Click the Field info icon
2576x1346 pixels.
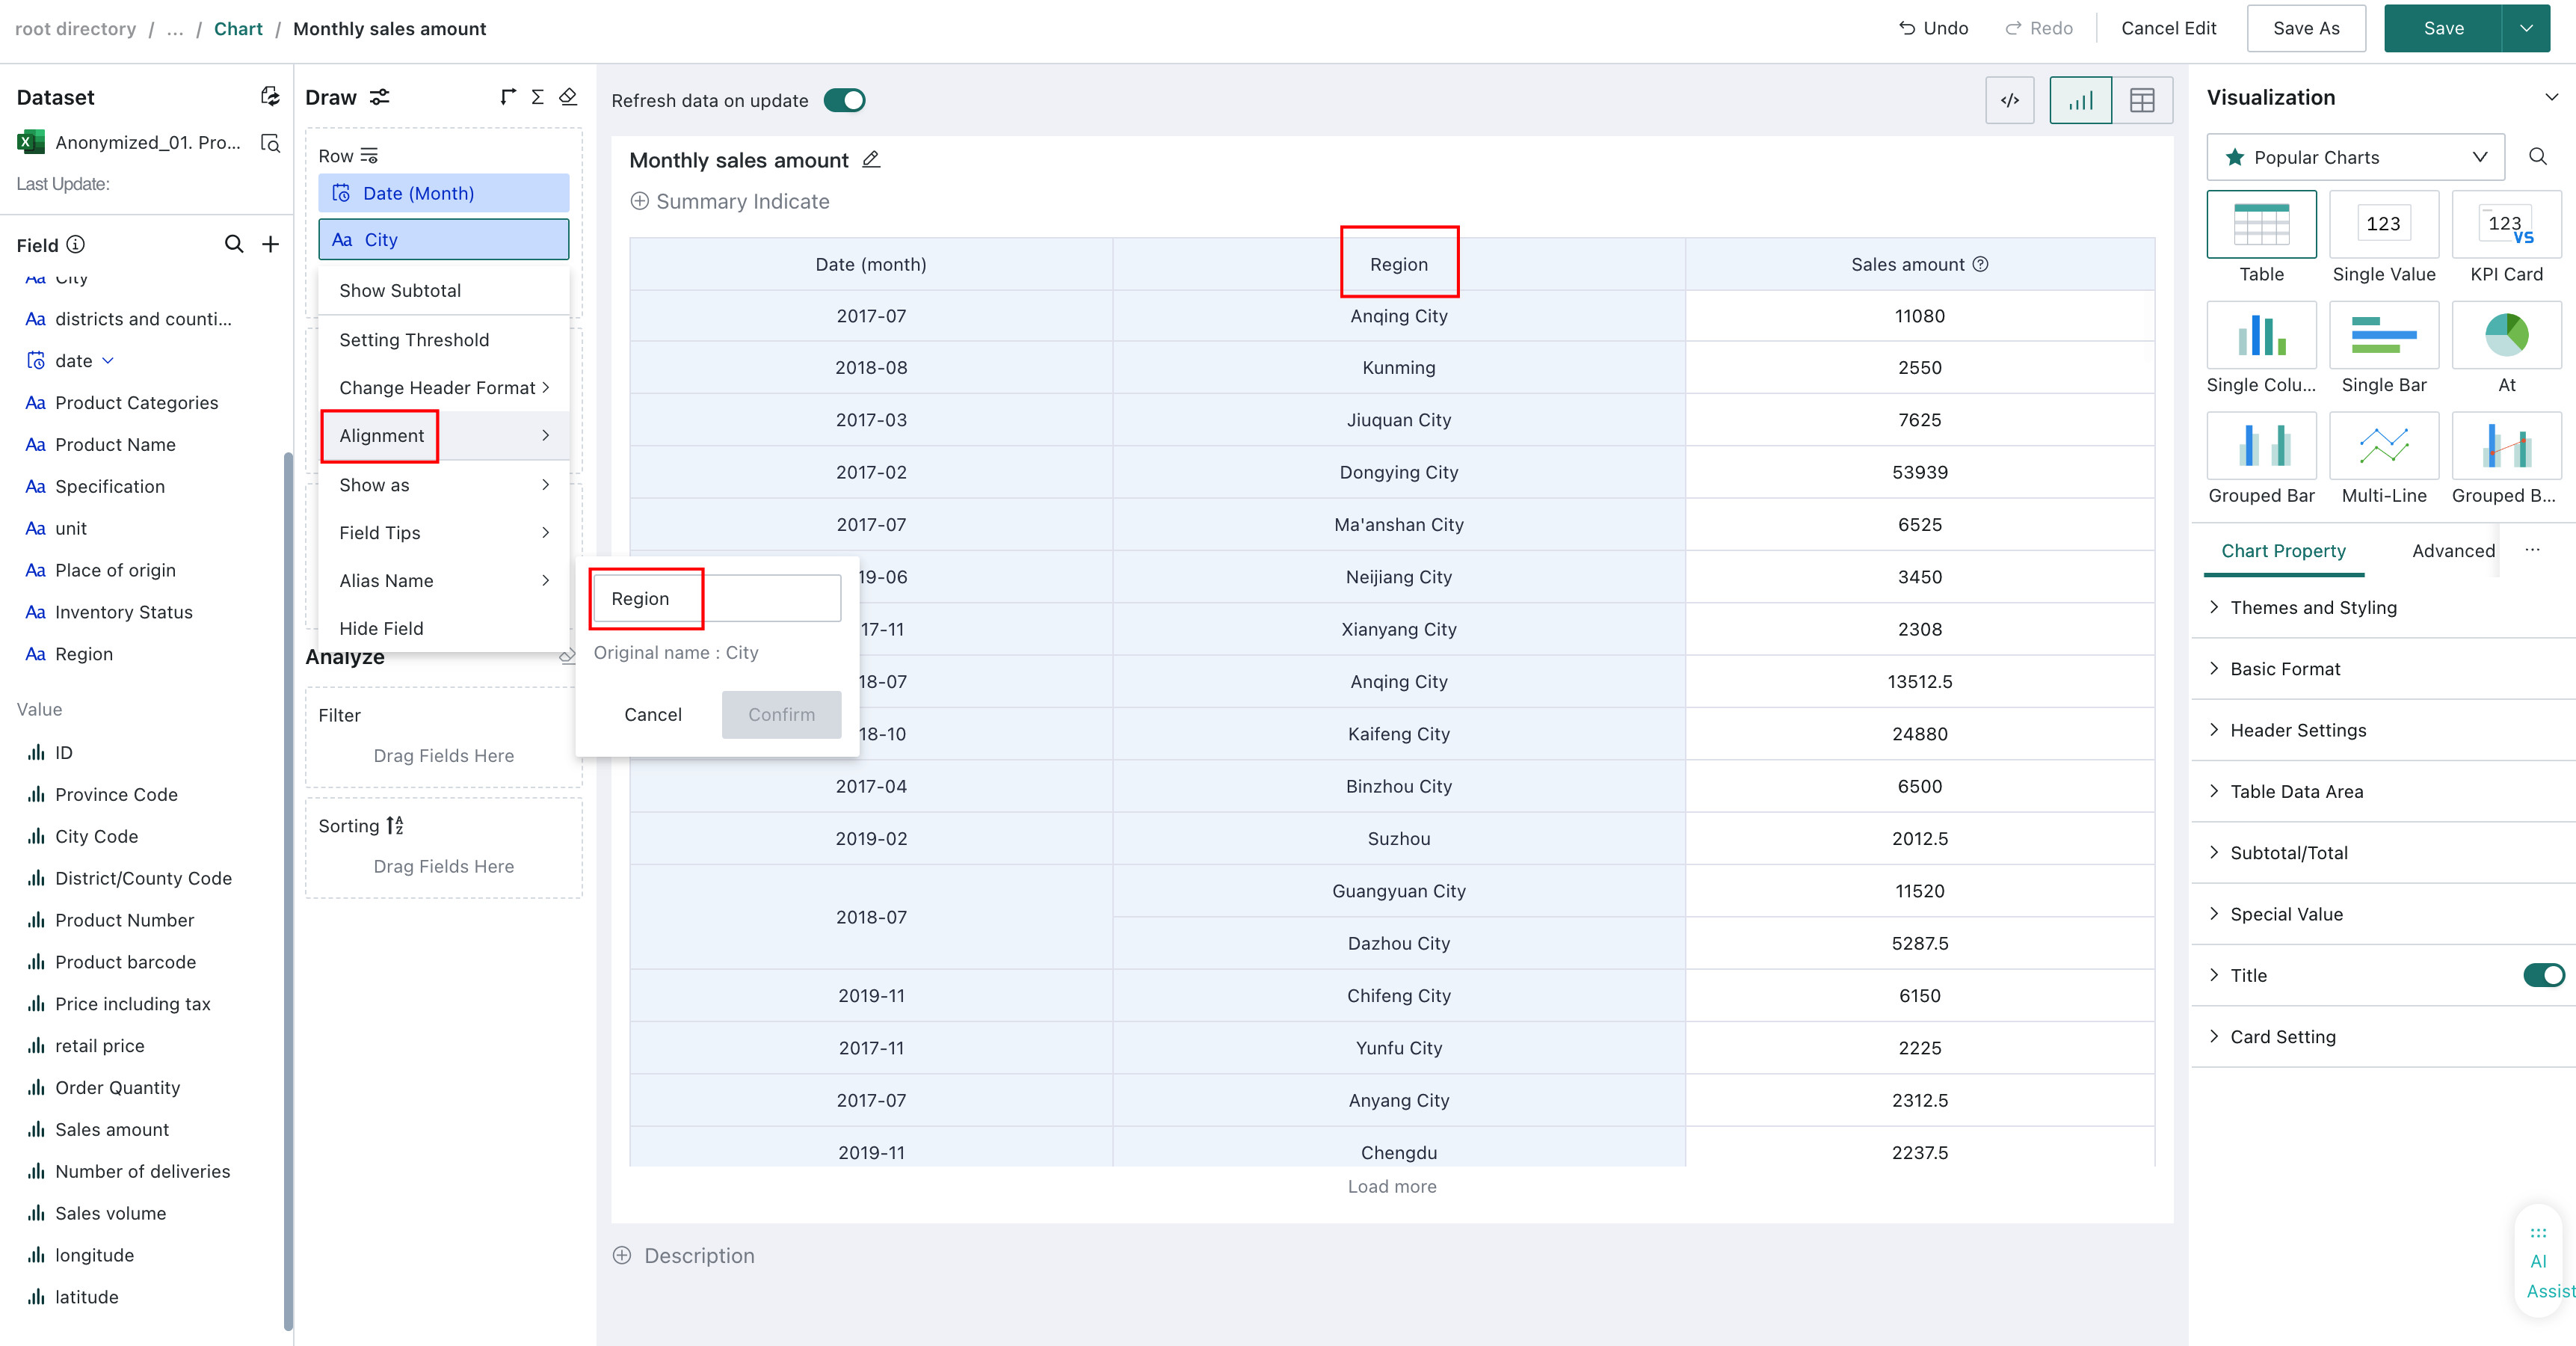(76, 244)
